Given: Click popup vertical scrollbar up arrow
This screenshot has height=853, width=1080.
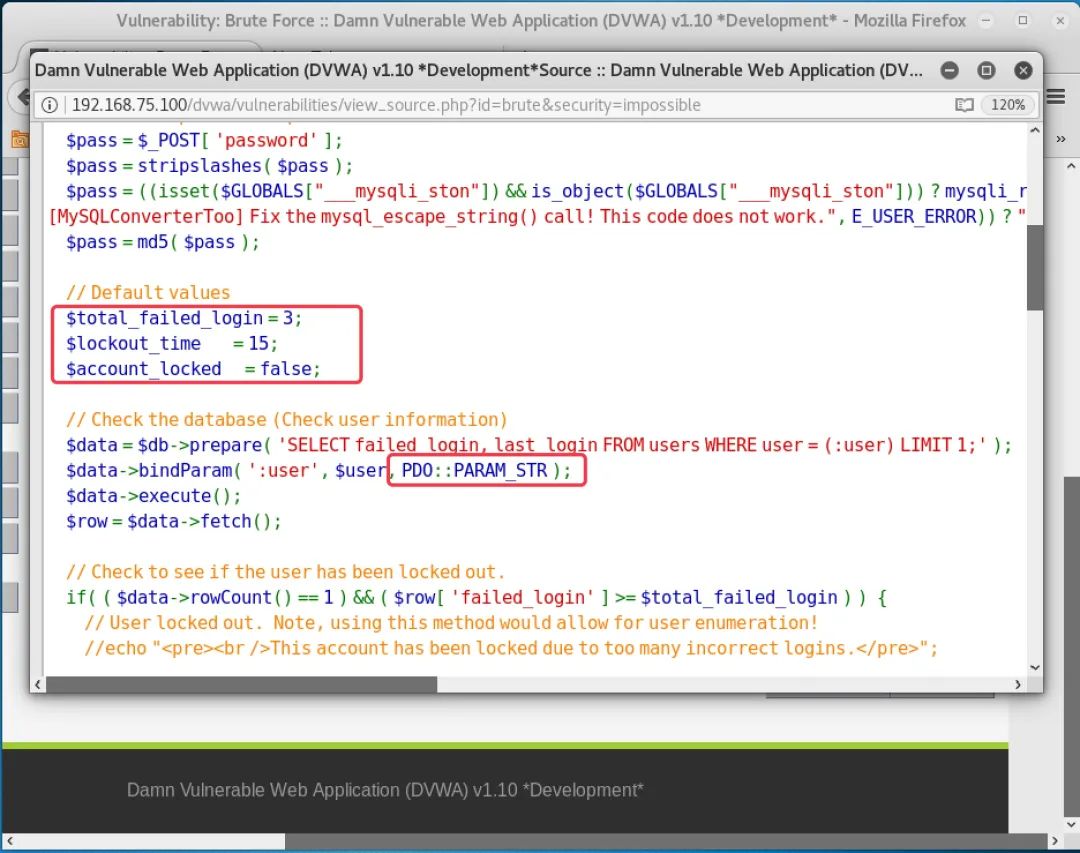Looking at the screenshot, I should (1035, 131).
